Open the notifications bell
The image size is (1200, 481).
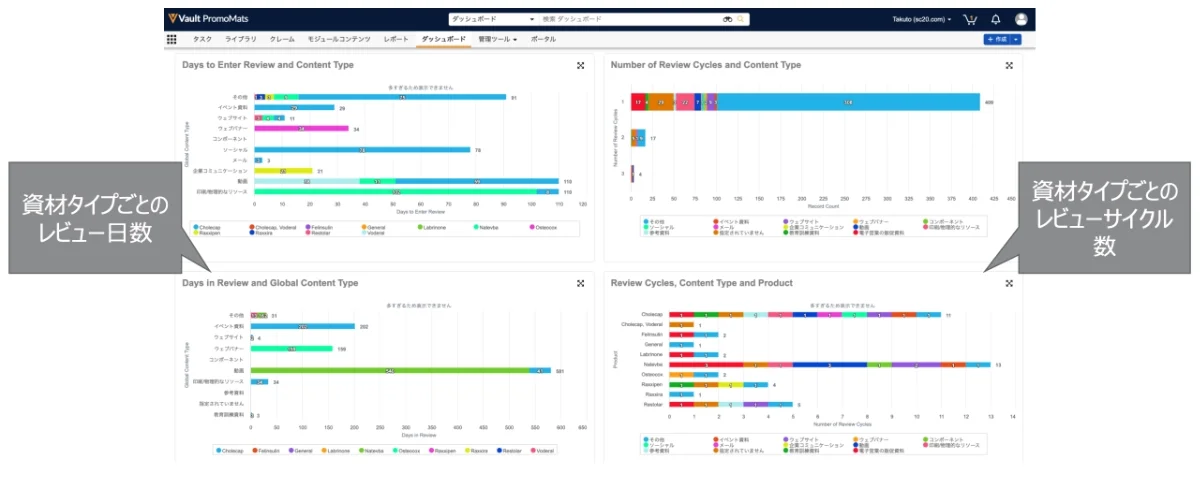[x=995, y=19]
